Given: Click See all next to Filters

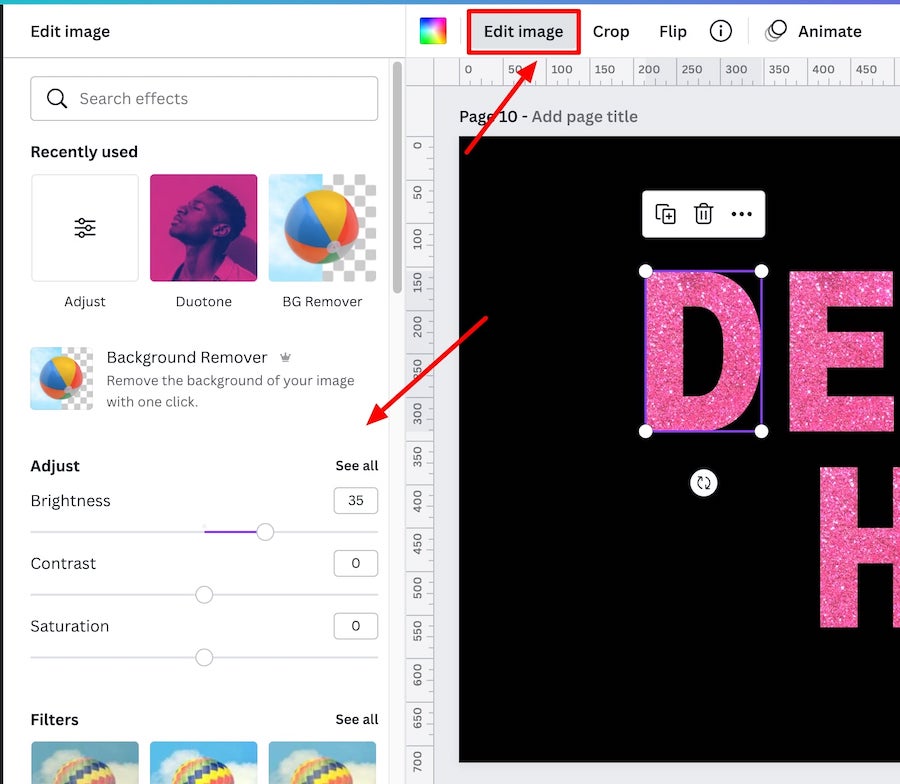Looking at the screenshot, I should point(356,719).
